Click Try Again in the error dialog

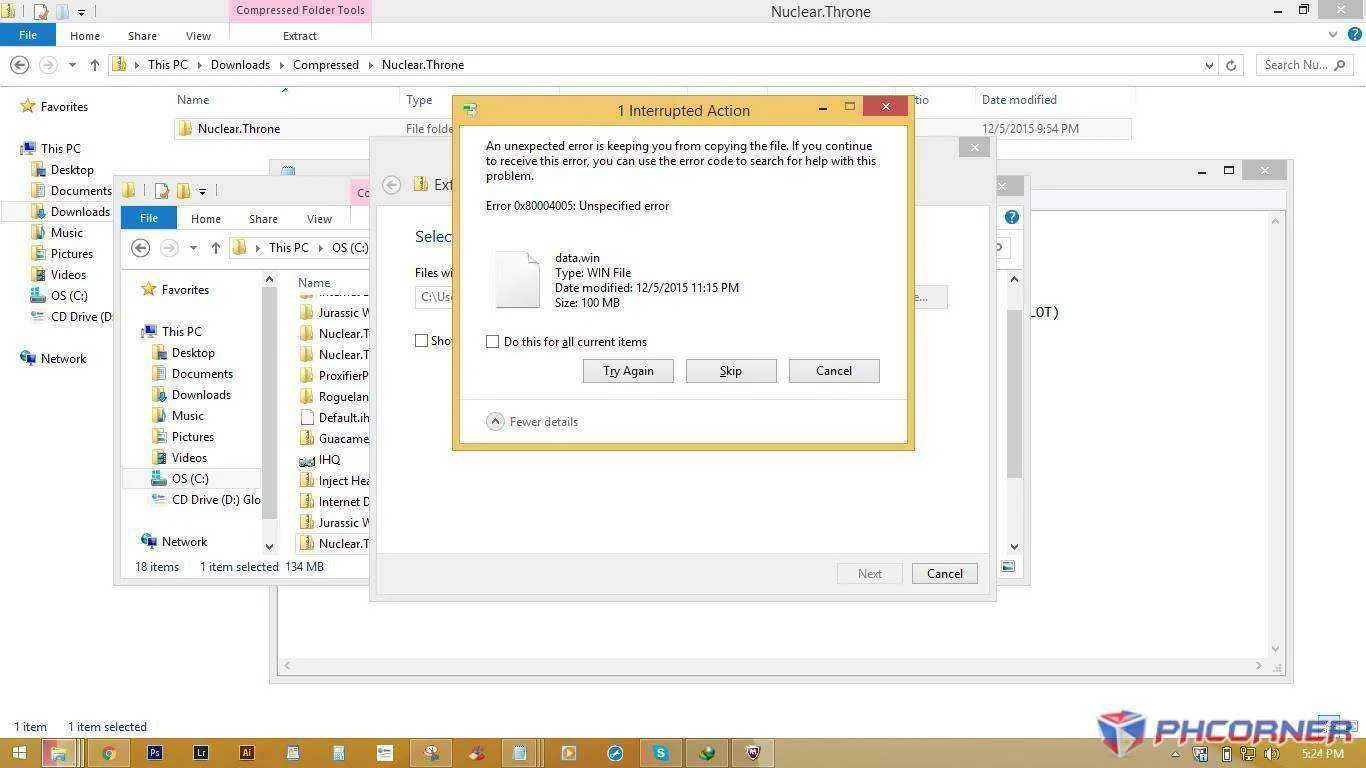tap(628, 371)
